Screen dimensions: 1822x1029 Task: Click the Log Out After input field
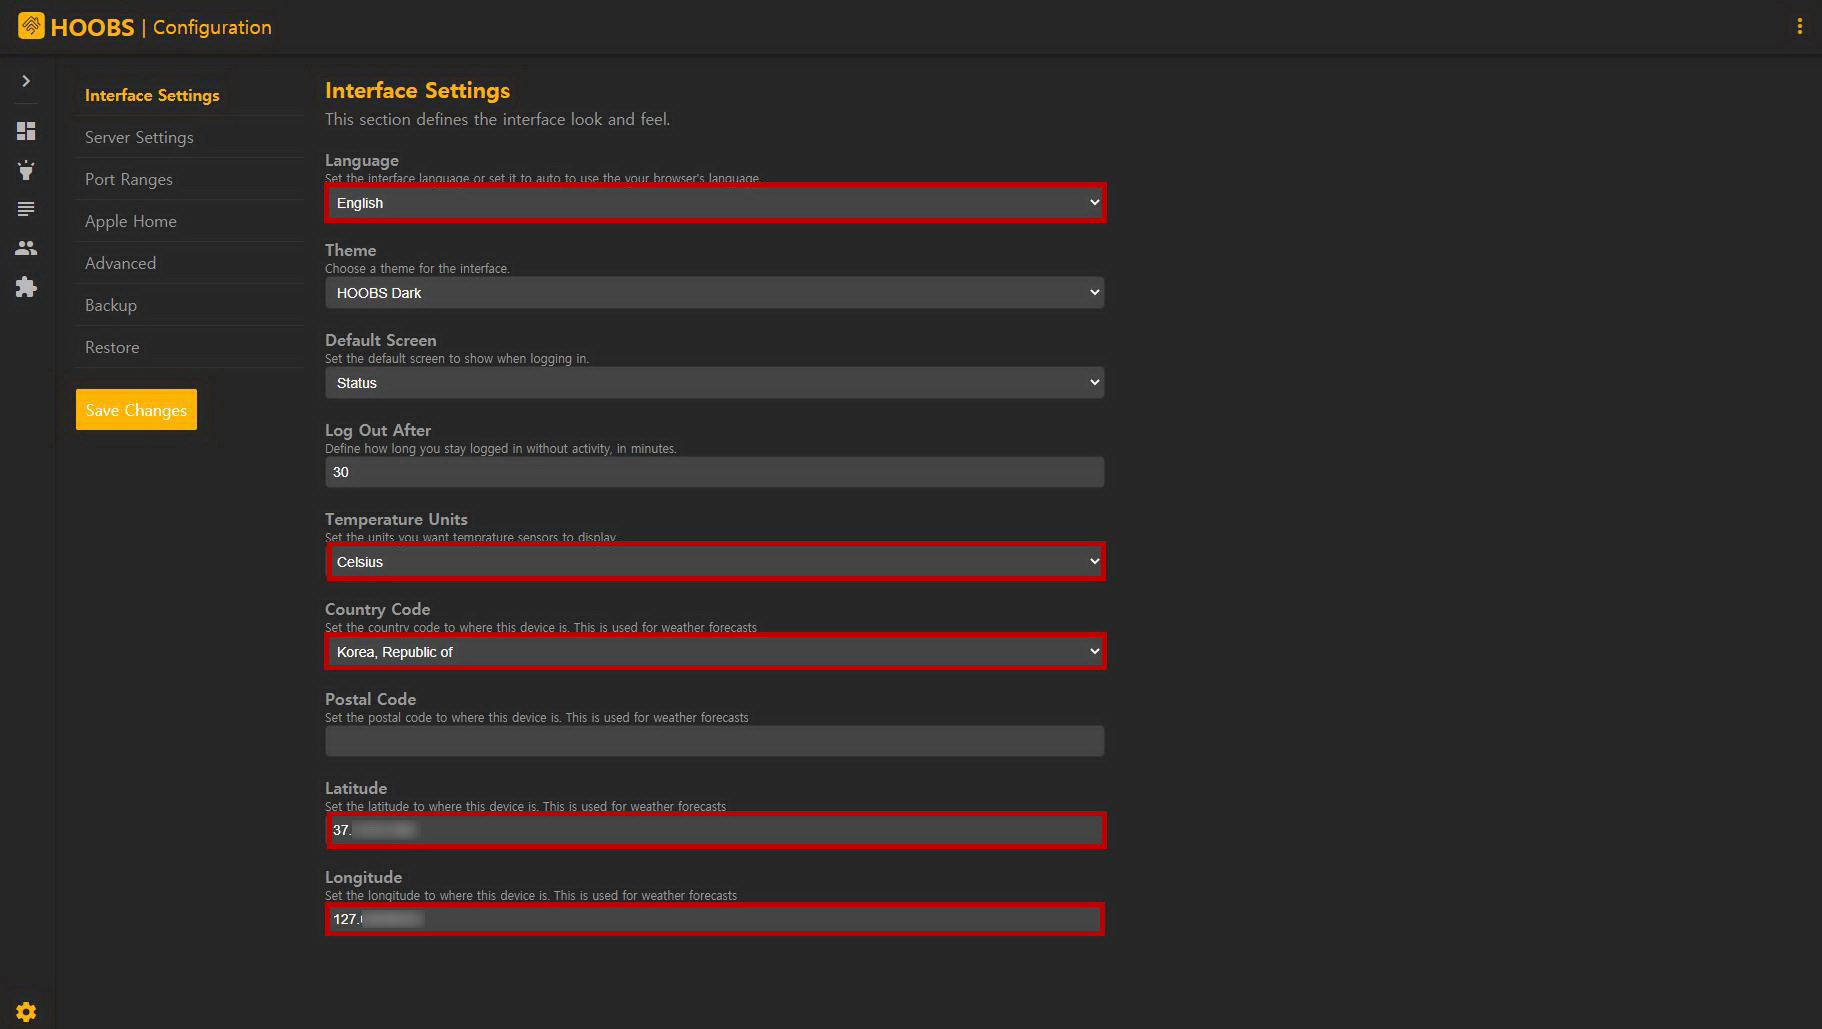click(715, 472)
